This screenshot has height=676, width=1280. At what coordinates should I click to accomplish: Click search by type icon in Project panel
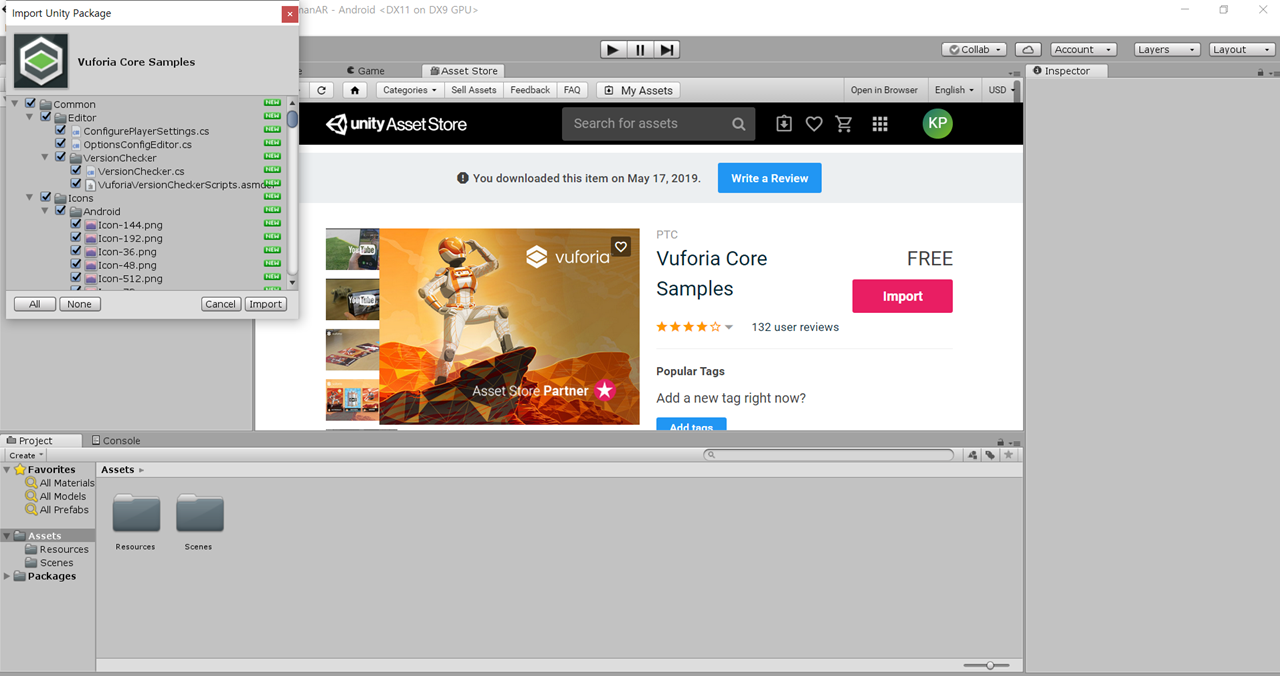[972, 455]
